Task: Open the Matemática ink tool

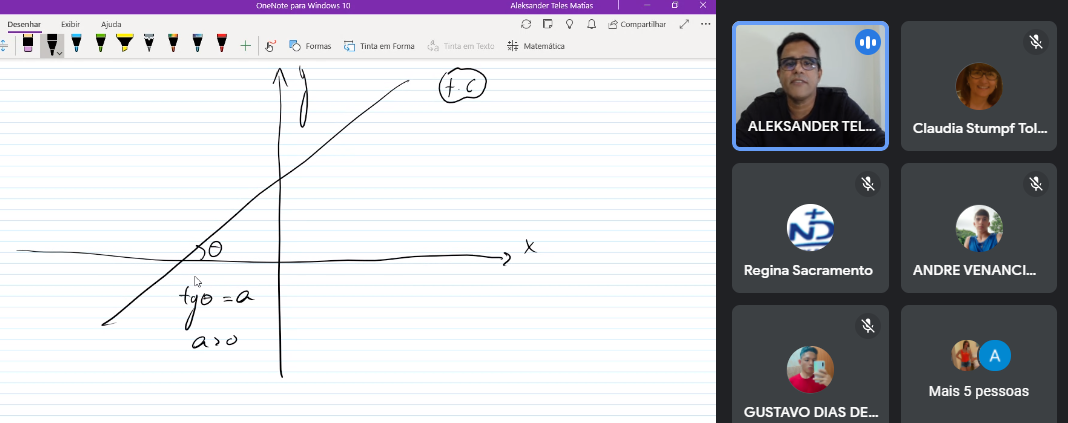Action: point(536,46)
